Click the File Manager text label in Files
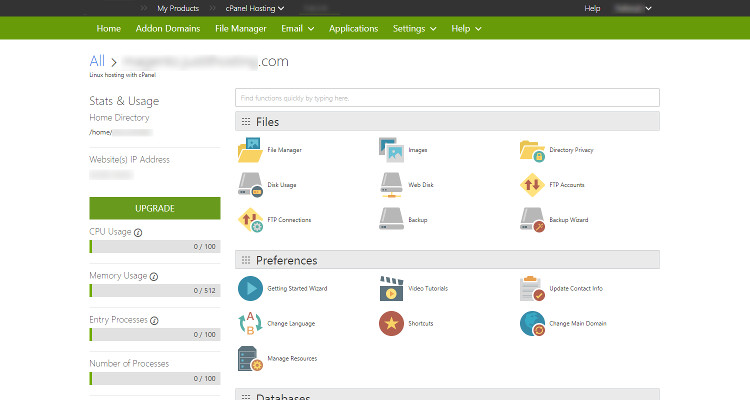 [x=285, y=150]
